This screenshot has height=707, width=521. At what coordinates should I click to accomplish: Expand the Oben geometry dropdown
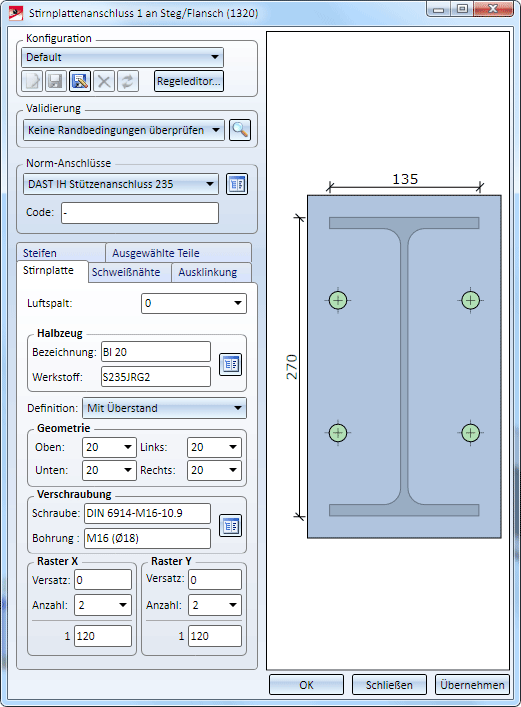(x=109, y=447)
